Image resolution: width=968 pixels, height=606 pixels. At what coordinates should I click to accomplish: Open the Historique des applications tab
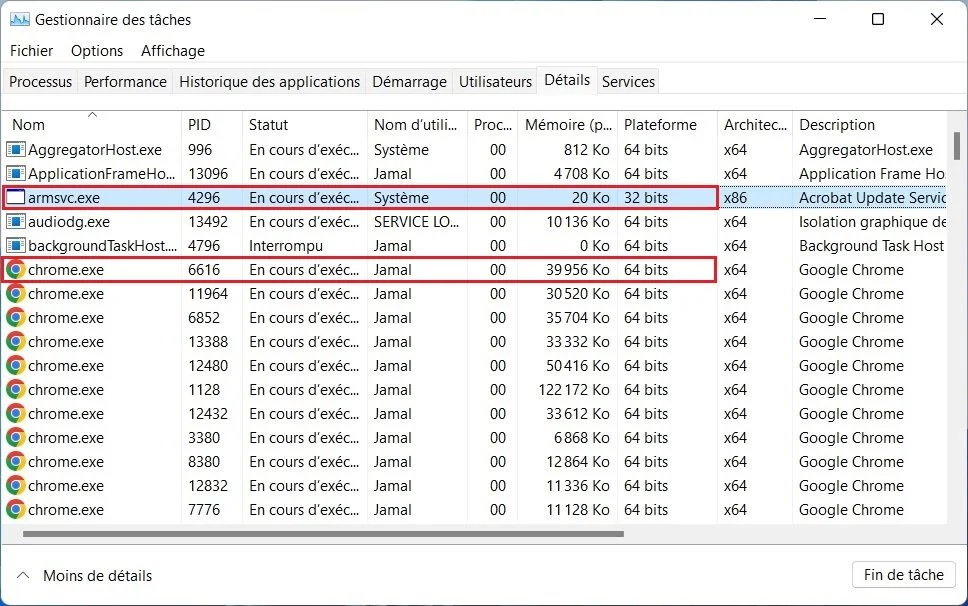pos(270,81)
